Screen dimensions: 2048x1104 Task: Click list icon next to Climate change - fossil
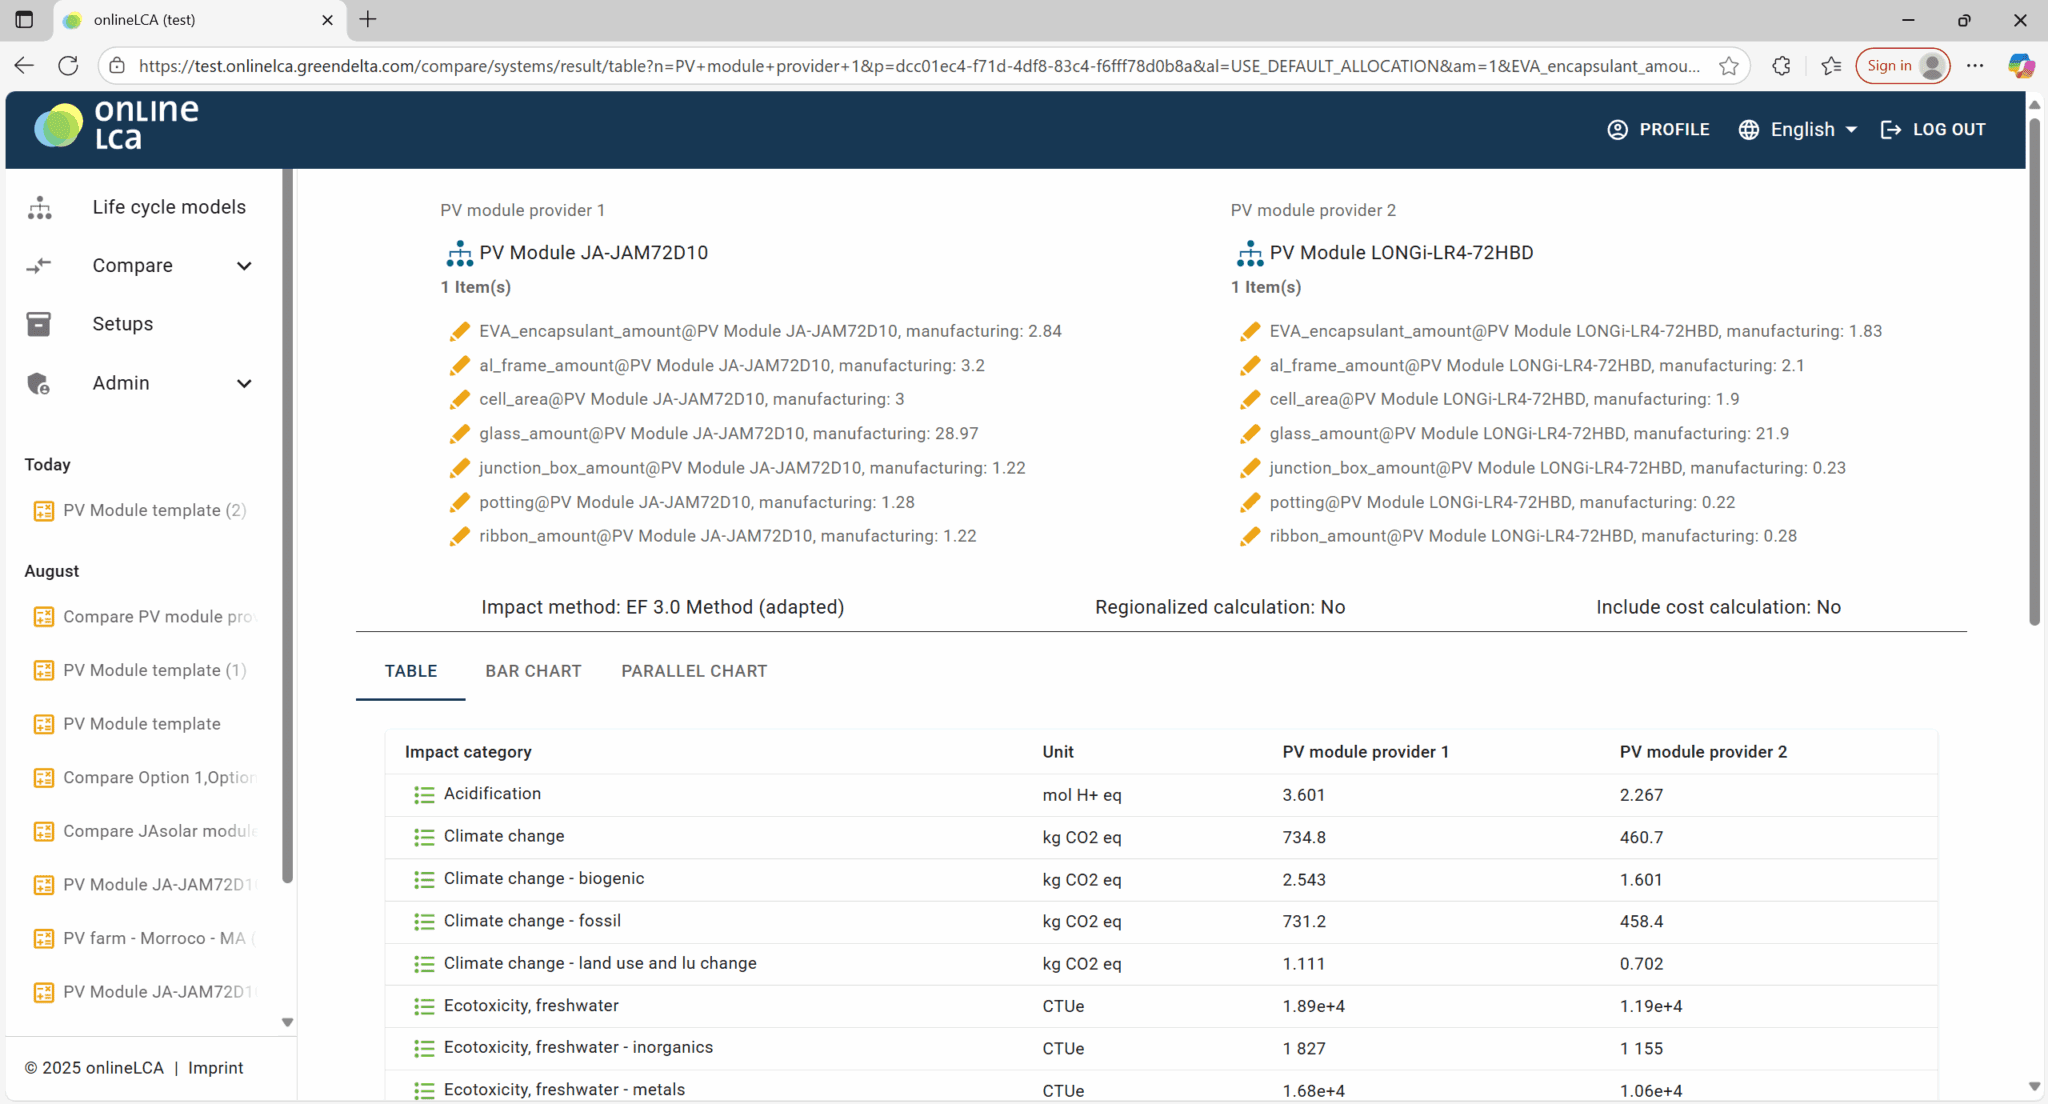[x=424, y=922]
